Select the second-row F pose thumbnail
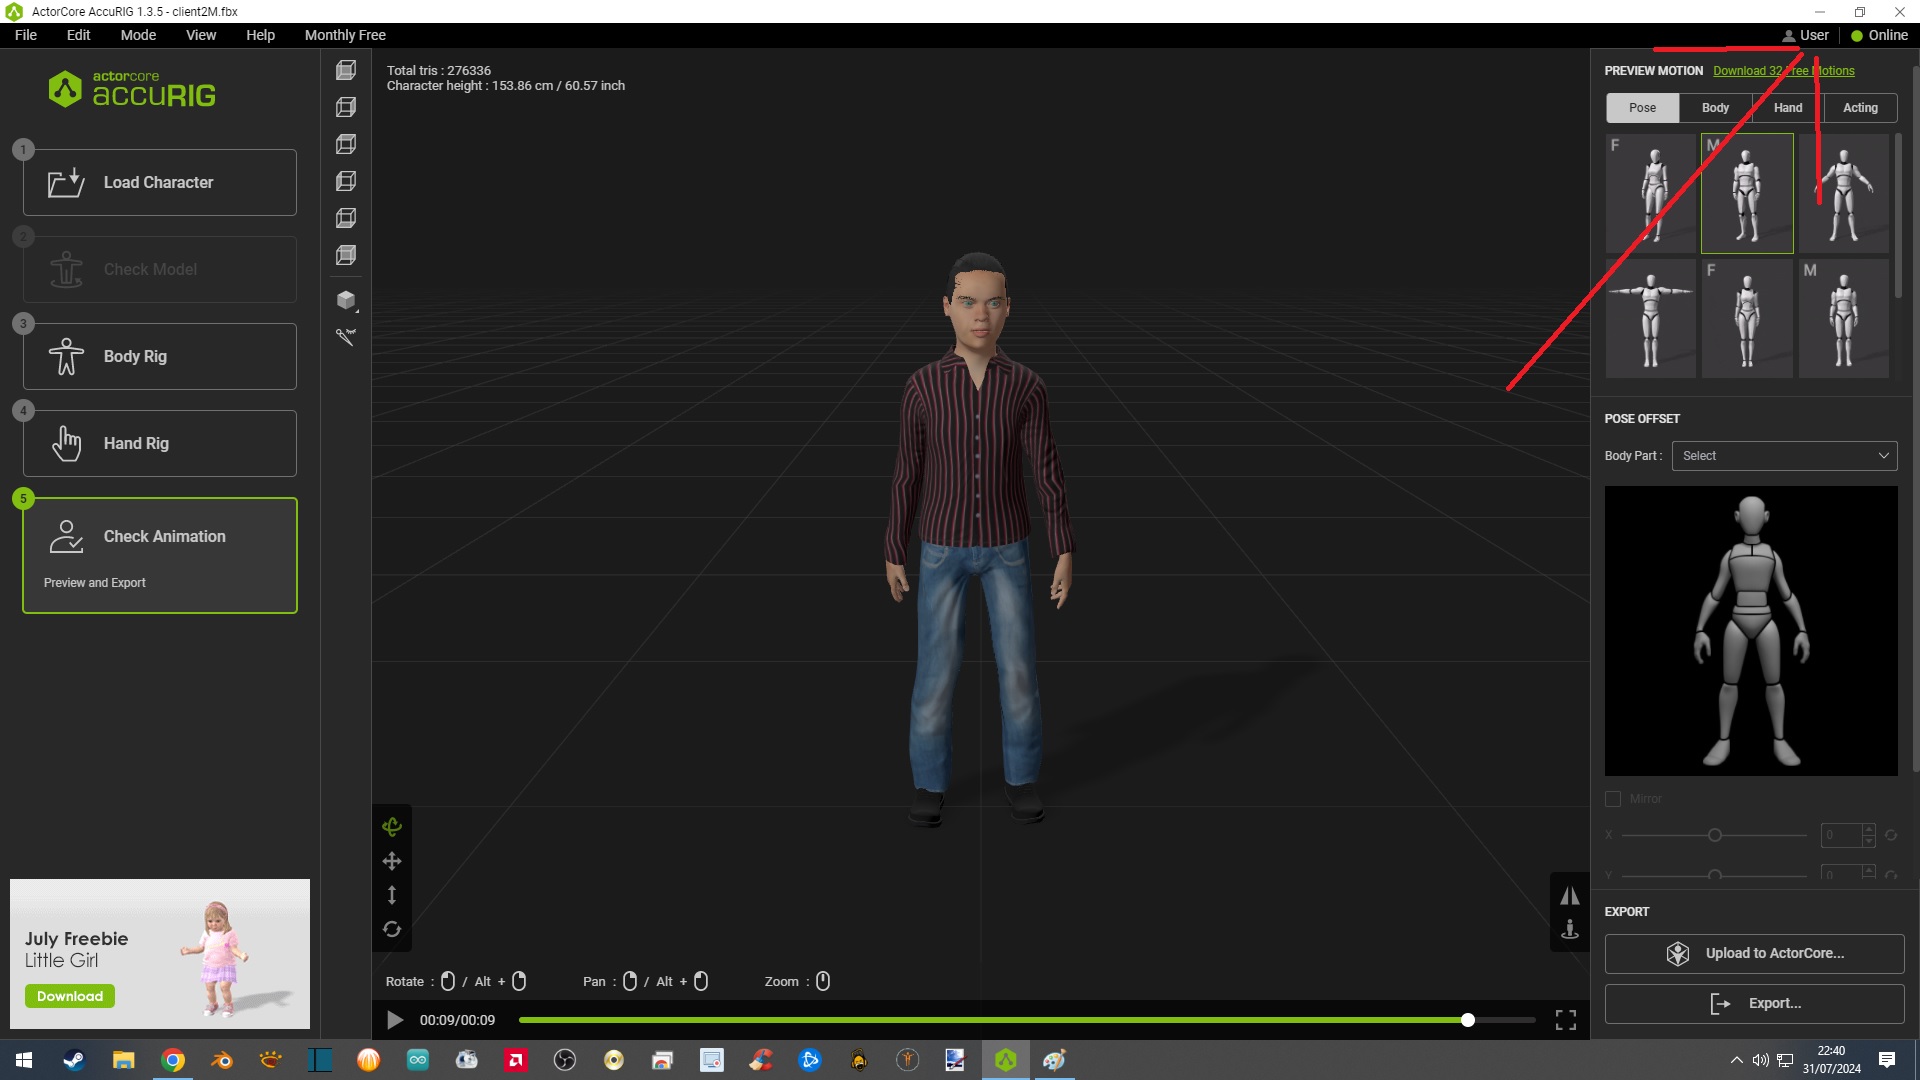The width and height of the screenshot is (1920, 1080). (1747, 318)
